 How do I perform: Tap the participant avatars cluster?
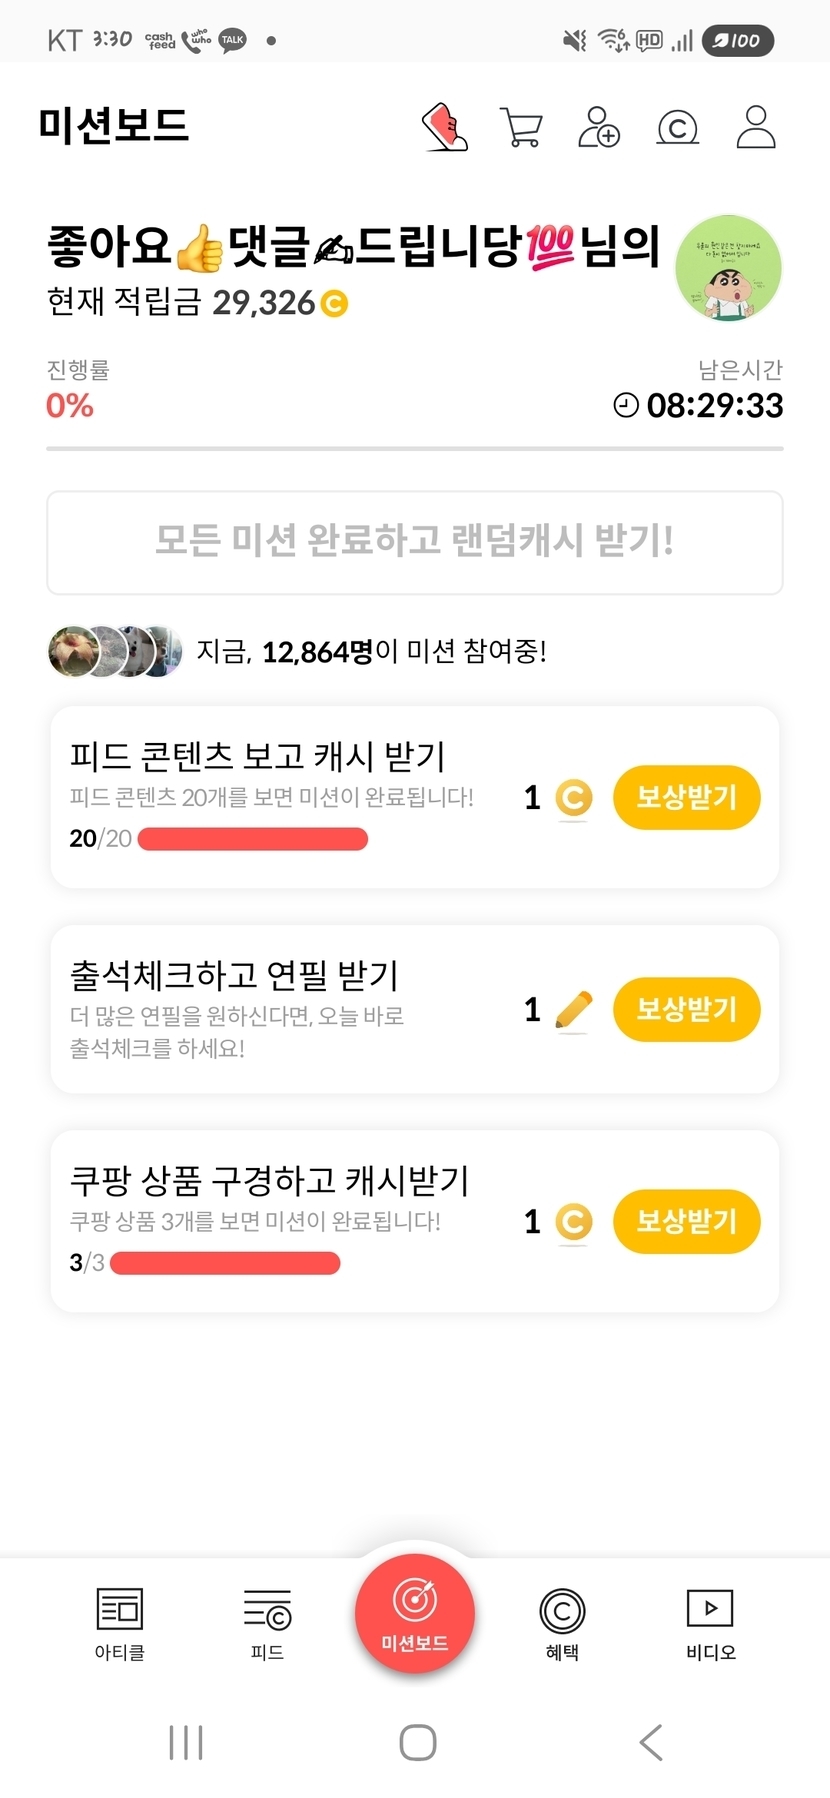point(115,651)
